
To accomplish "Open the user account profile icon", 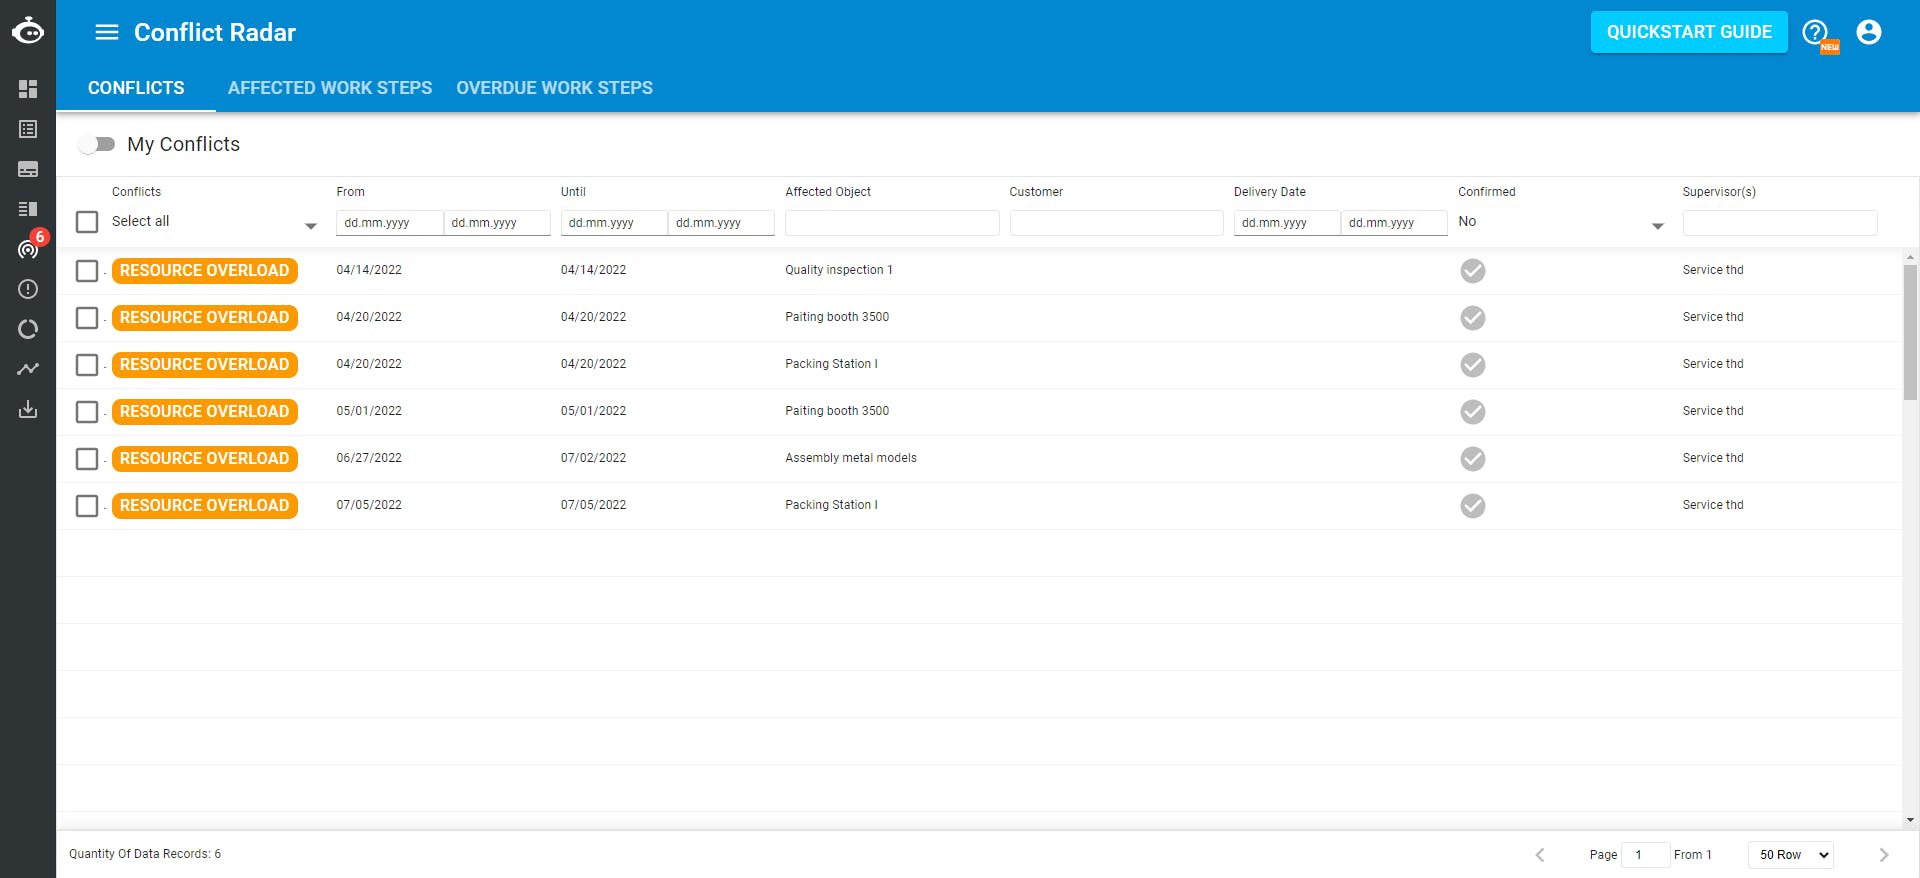I will (1869, 32).
